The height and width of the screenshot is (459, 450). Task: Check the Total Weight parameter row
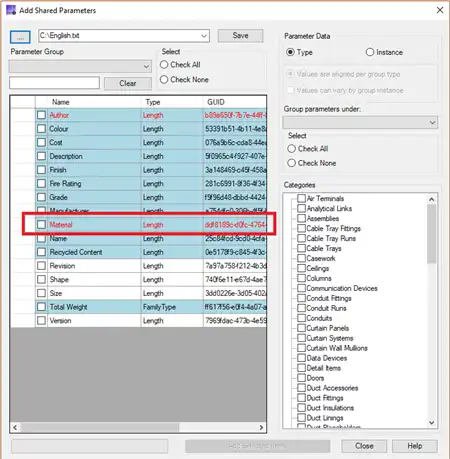(x=41, y=307)
